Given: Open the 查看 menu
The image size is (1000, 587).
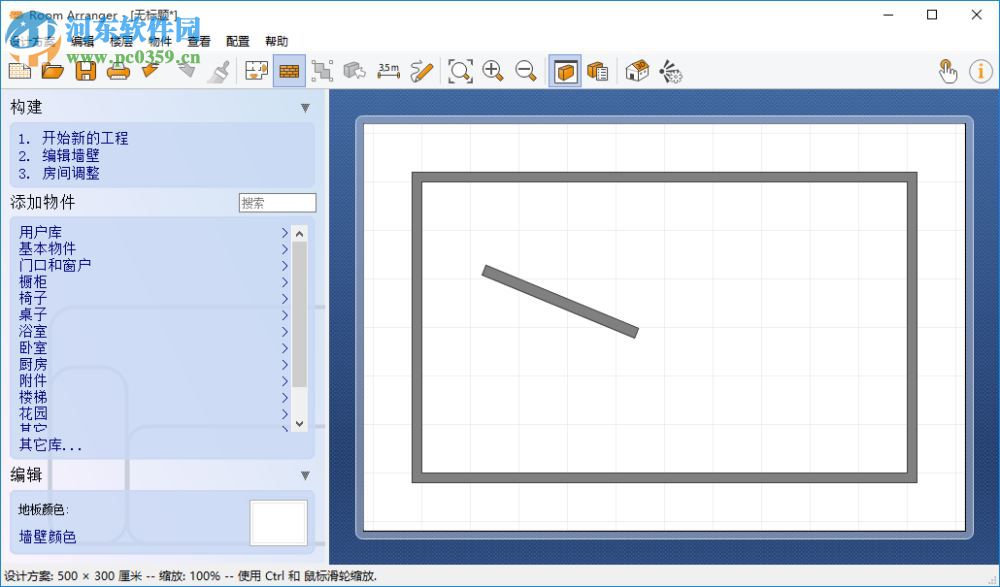Looking at the screenshot, I should point(199,41).
